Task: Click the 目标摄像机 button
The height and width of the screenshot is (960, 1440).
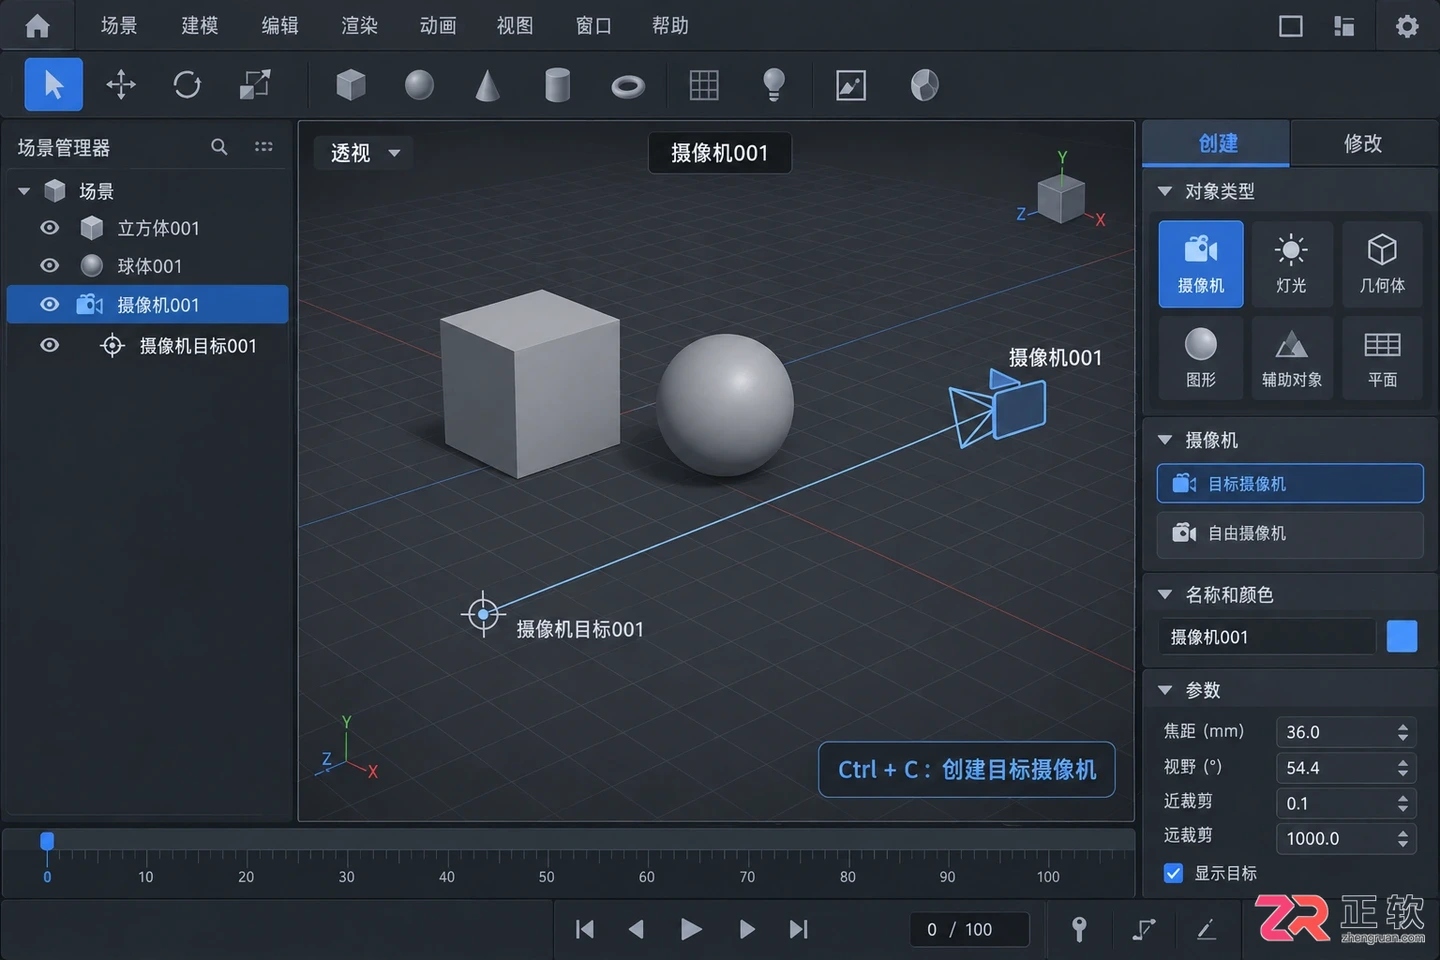Action: pos(1290,484)
